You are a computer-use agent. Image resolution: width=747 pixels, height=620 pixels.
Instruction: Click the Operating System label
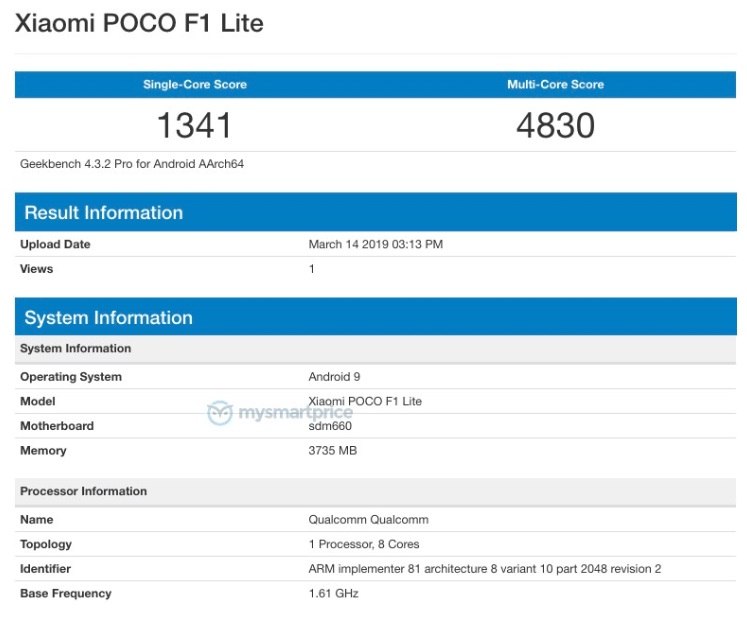point(71,376)
